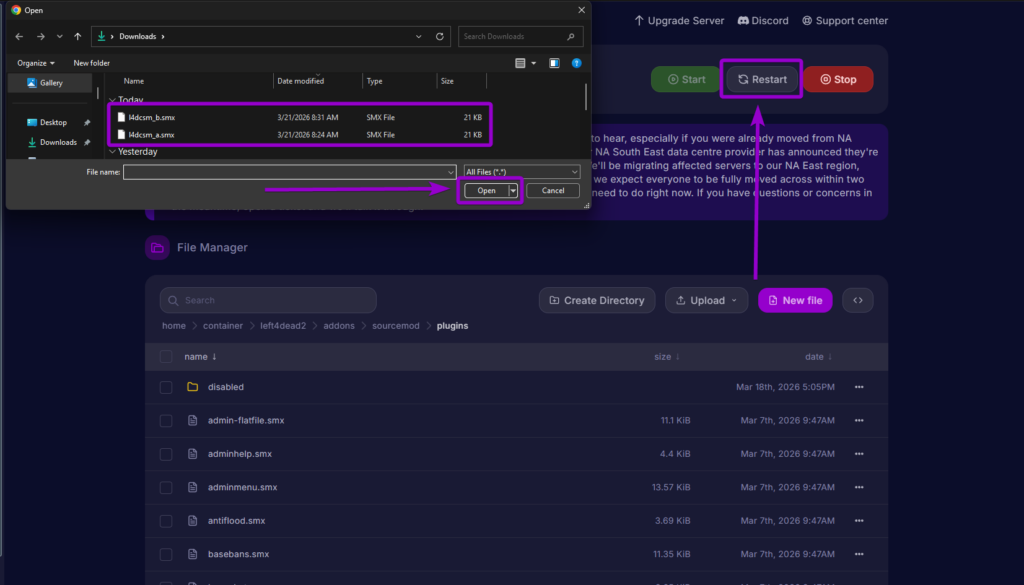Navigate up a folder using the up-arrow icon

[78, 36]
